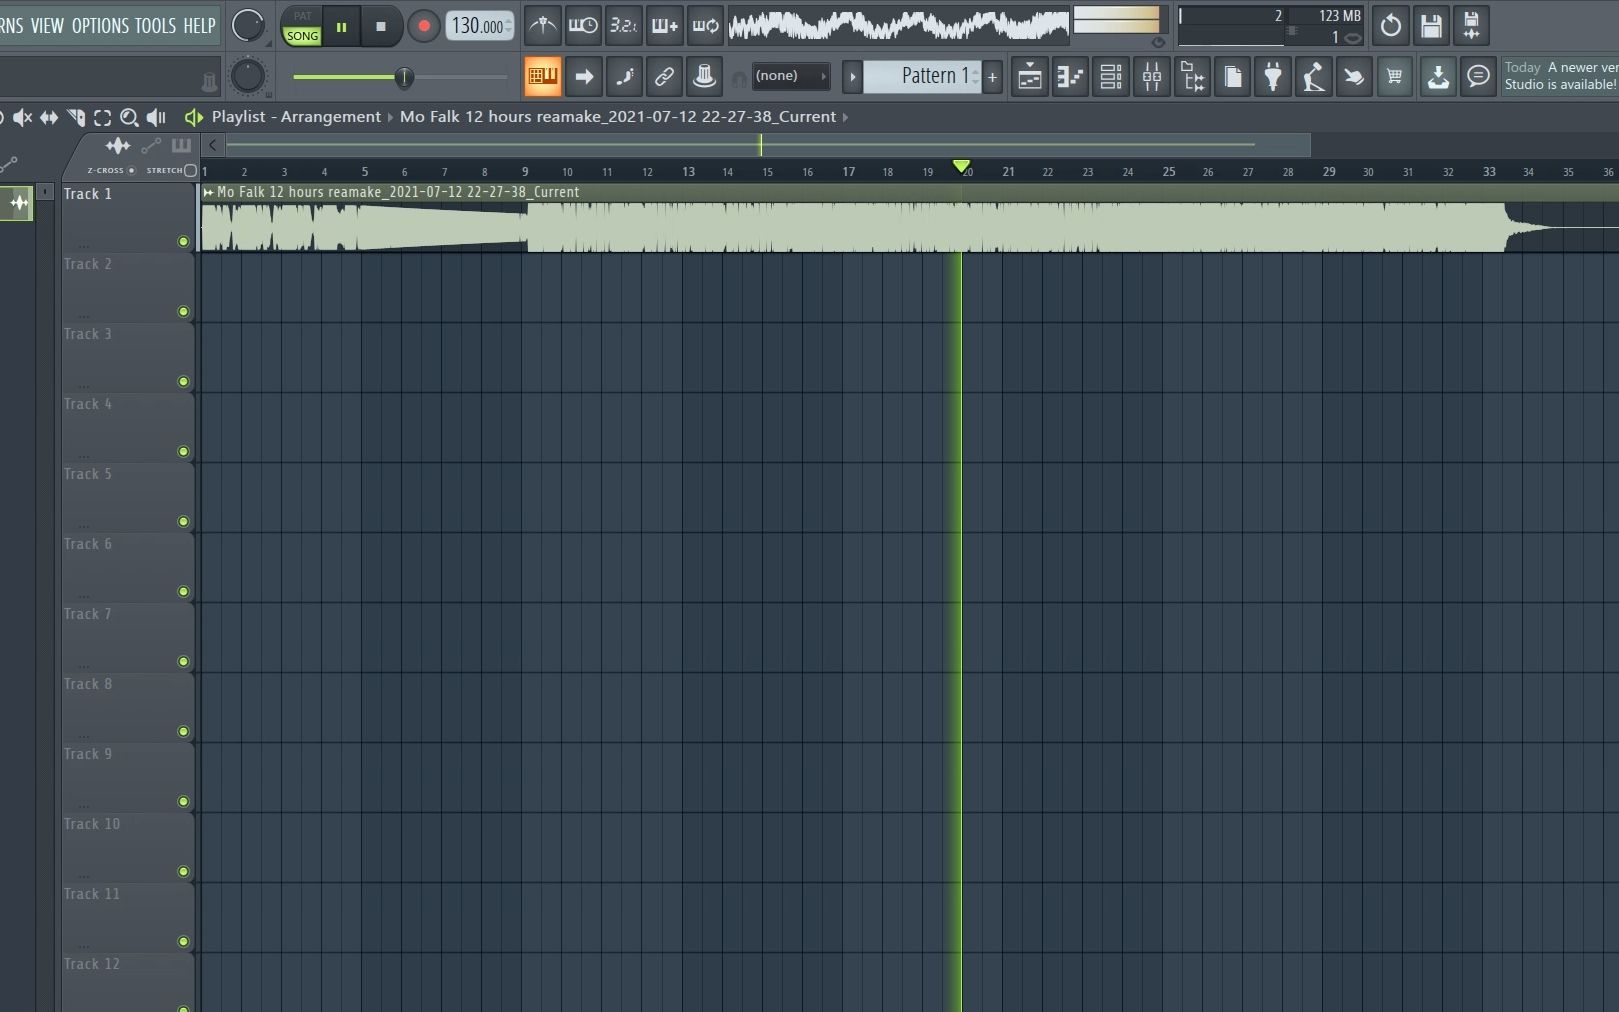Screen dimensions: 1619x1012
Task: Open the newer version available notification
Action: click(1559, 76)
